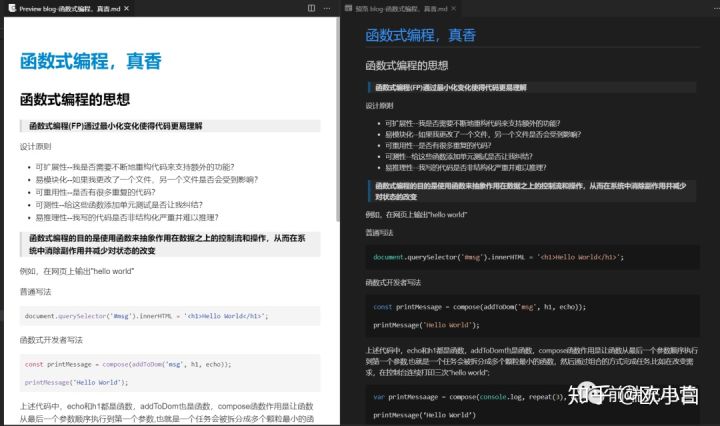Click the 上述代码中 paragraph in the dark preview
This screenshot has height=426, width=720.
[x=532, y=361]
